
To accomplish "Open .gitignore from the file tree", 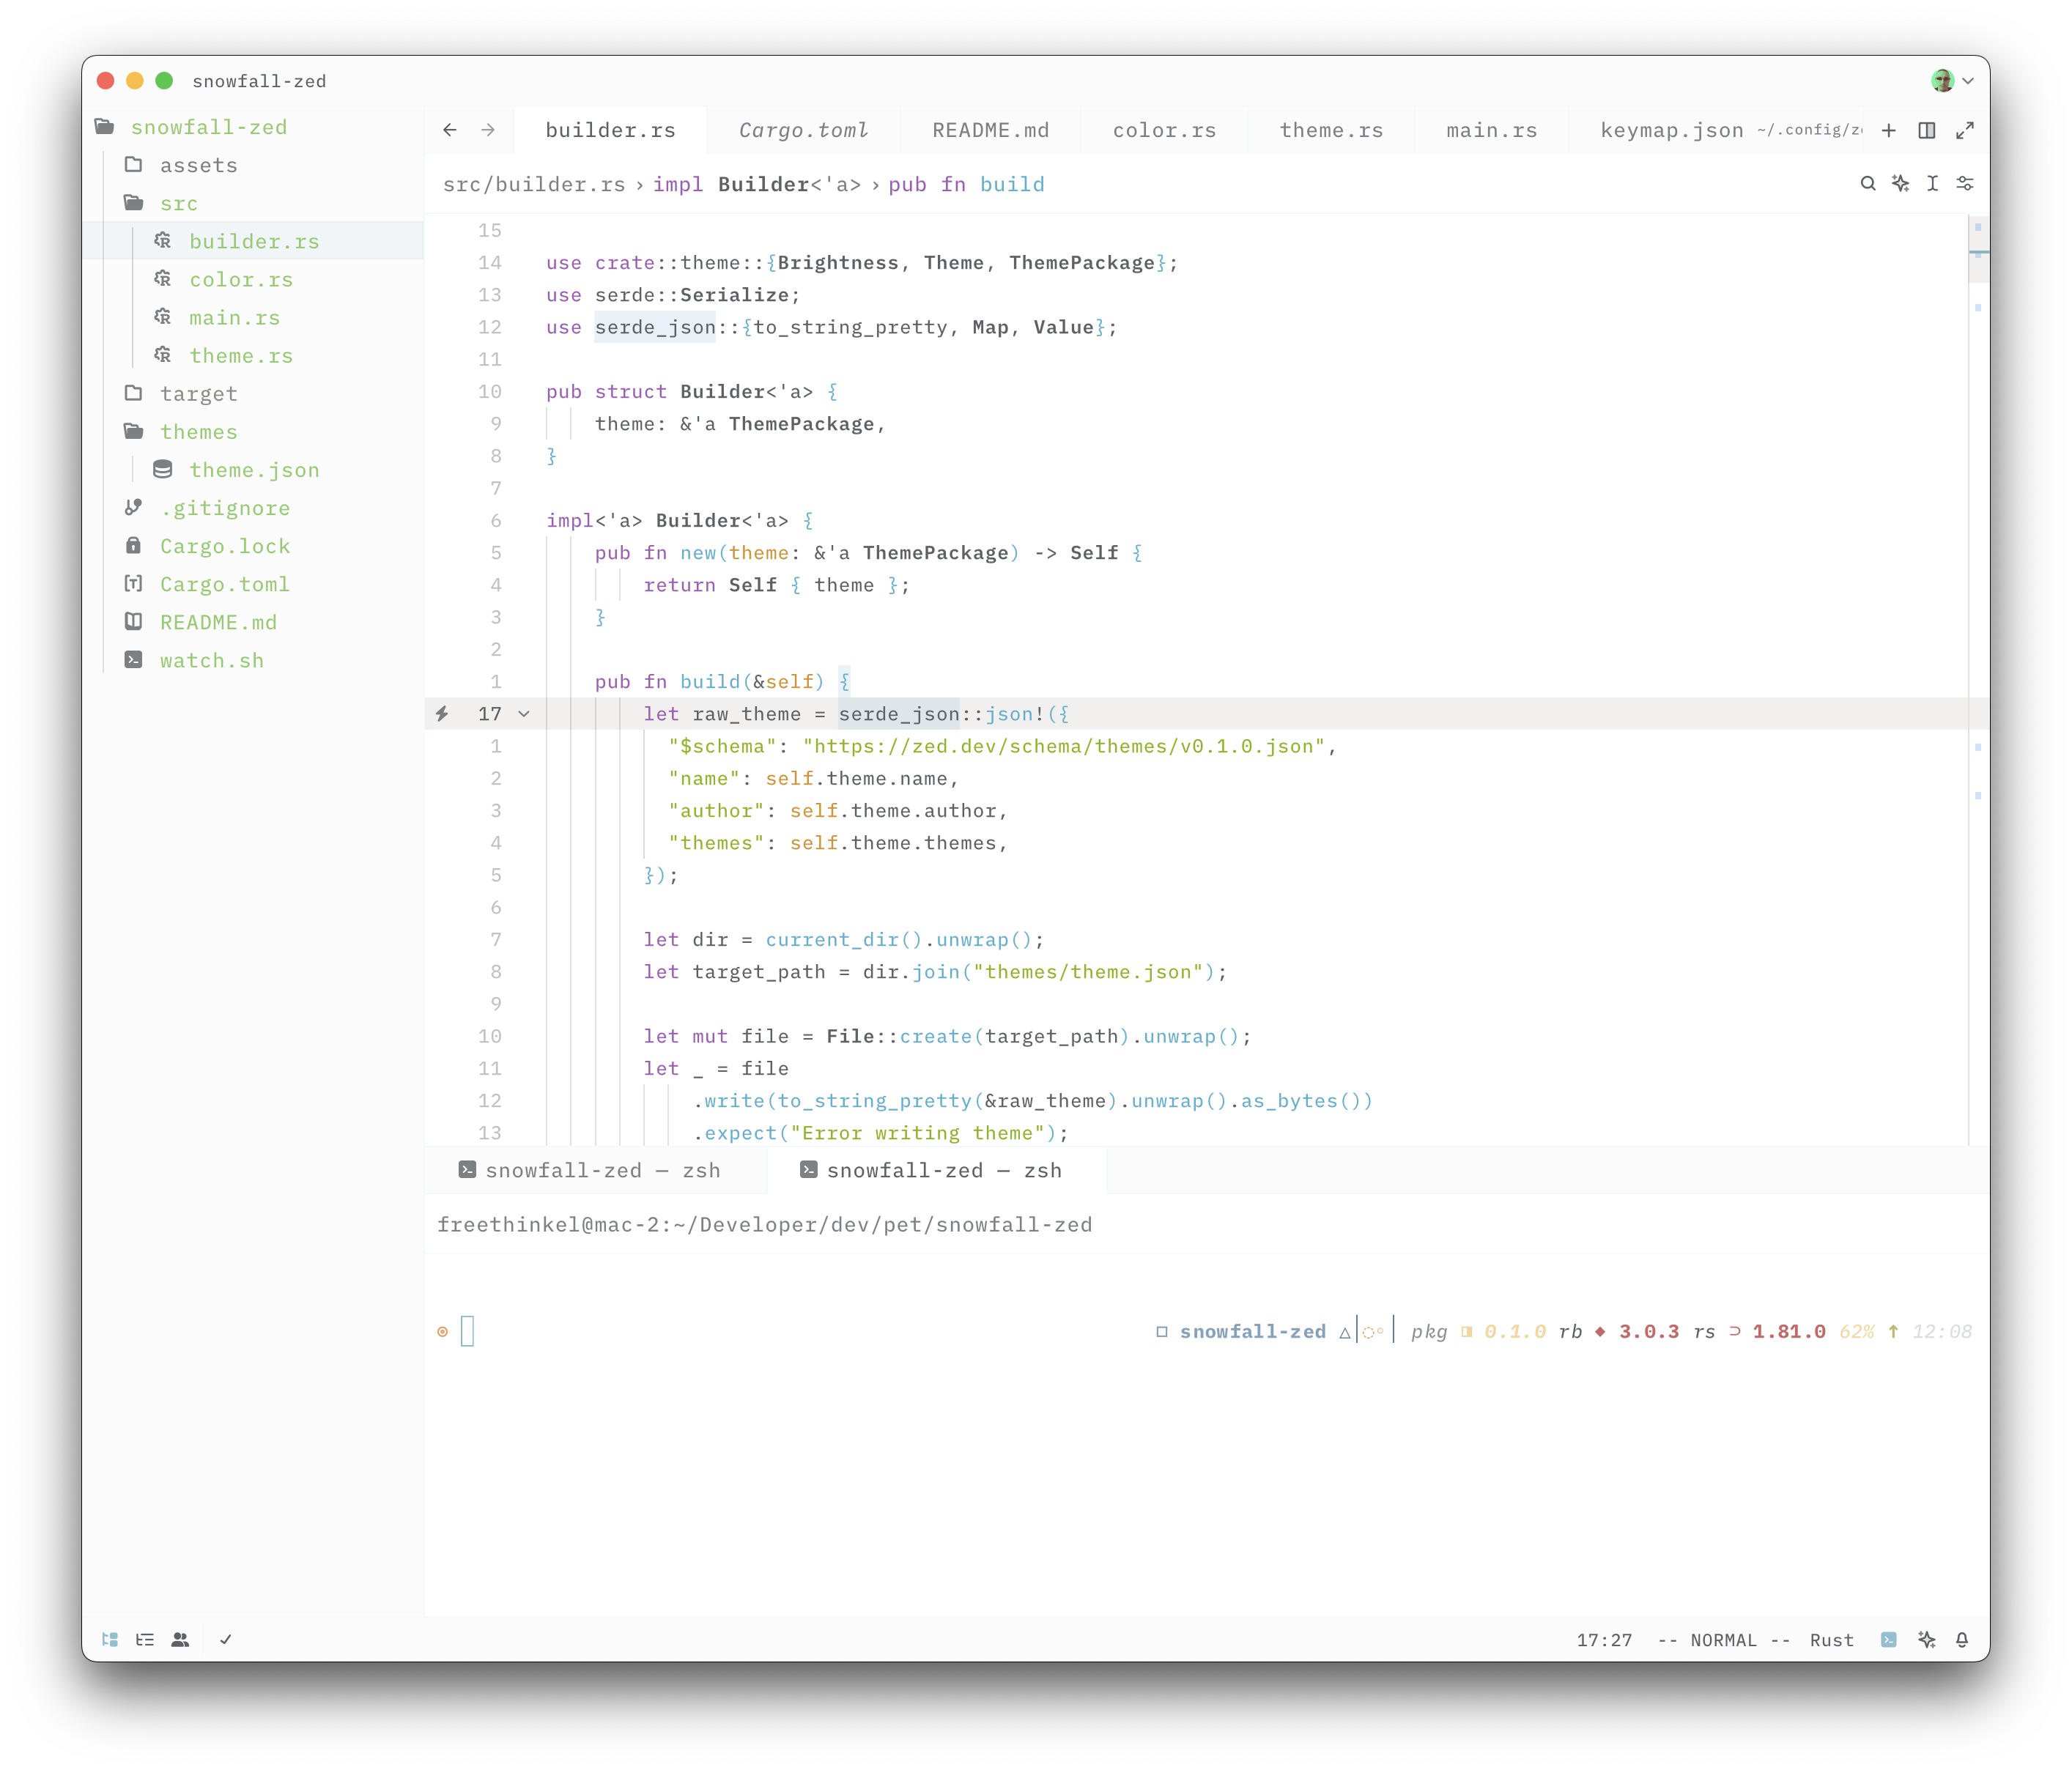I will pos(253,508).
